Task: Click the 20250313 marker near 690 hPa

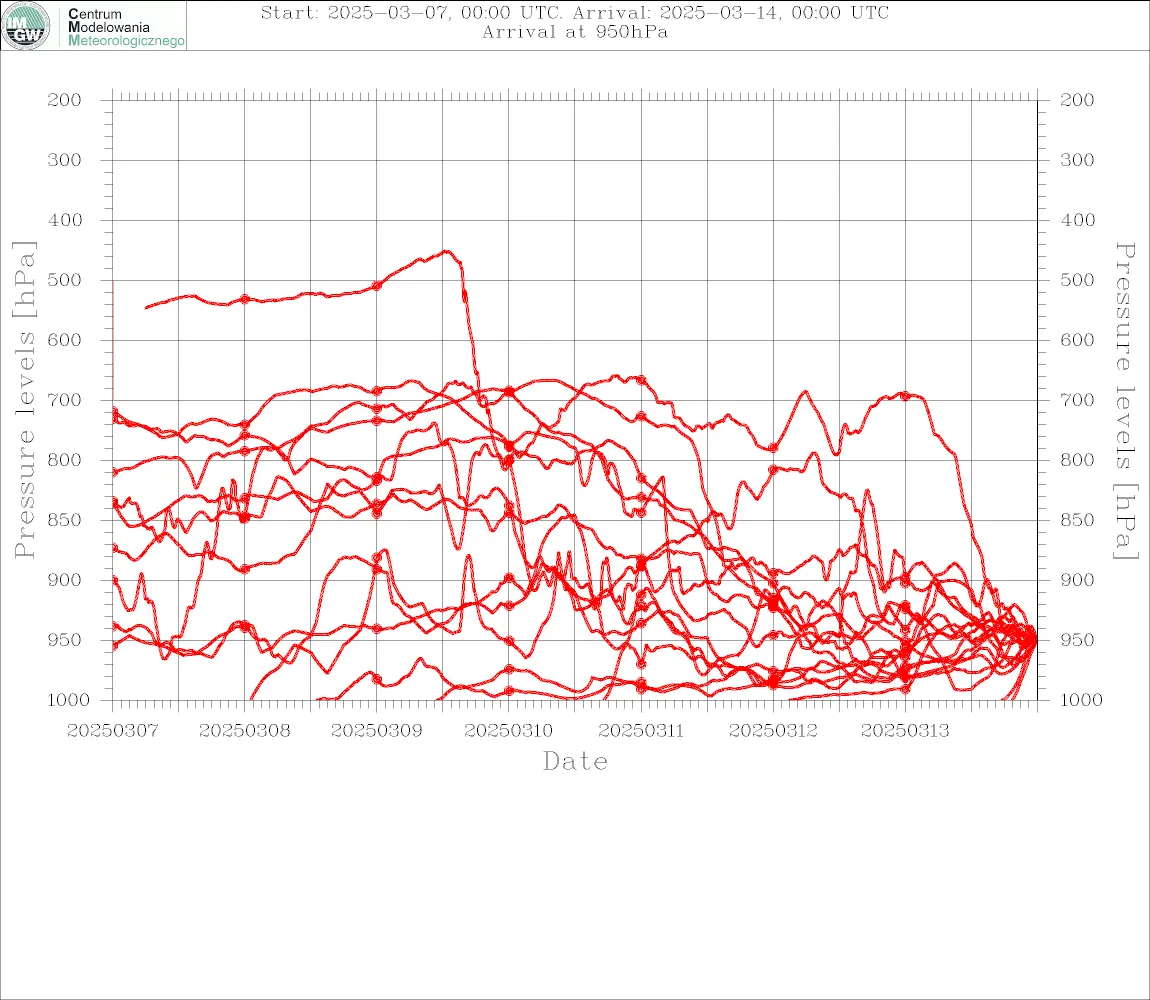Action: point(905,395)
